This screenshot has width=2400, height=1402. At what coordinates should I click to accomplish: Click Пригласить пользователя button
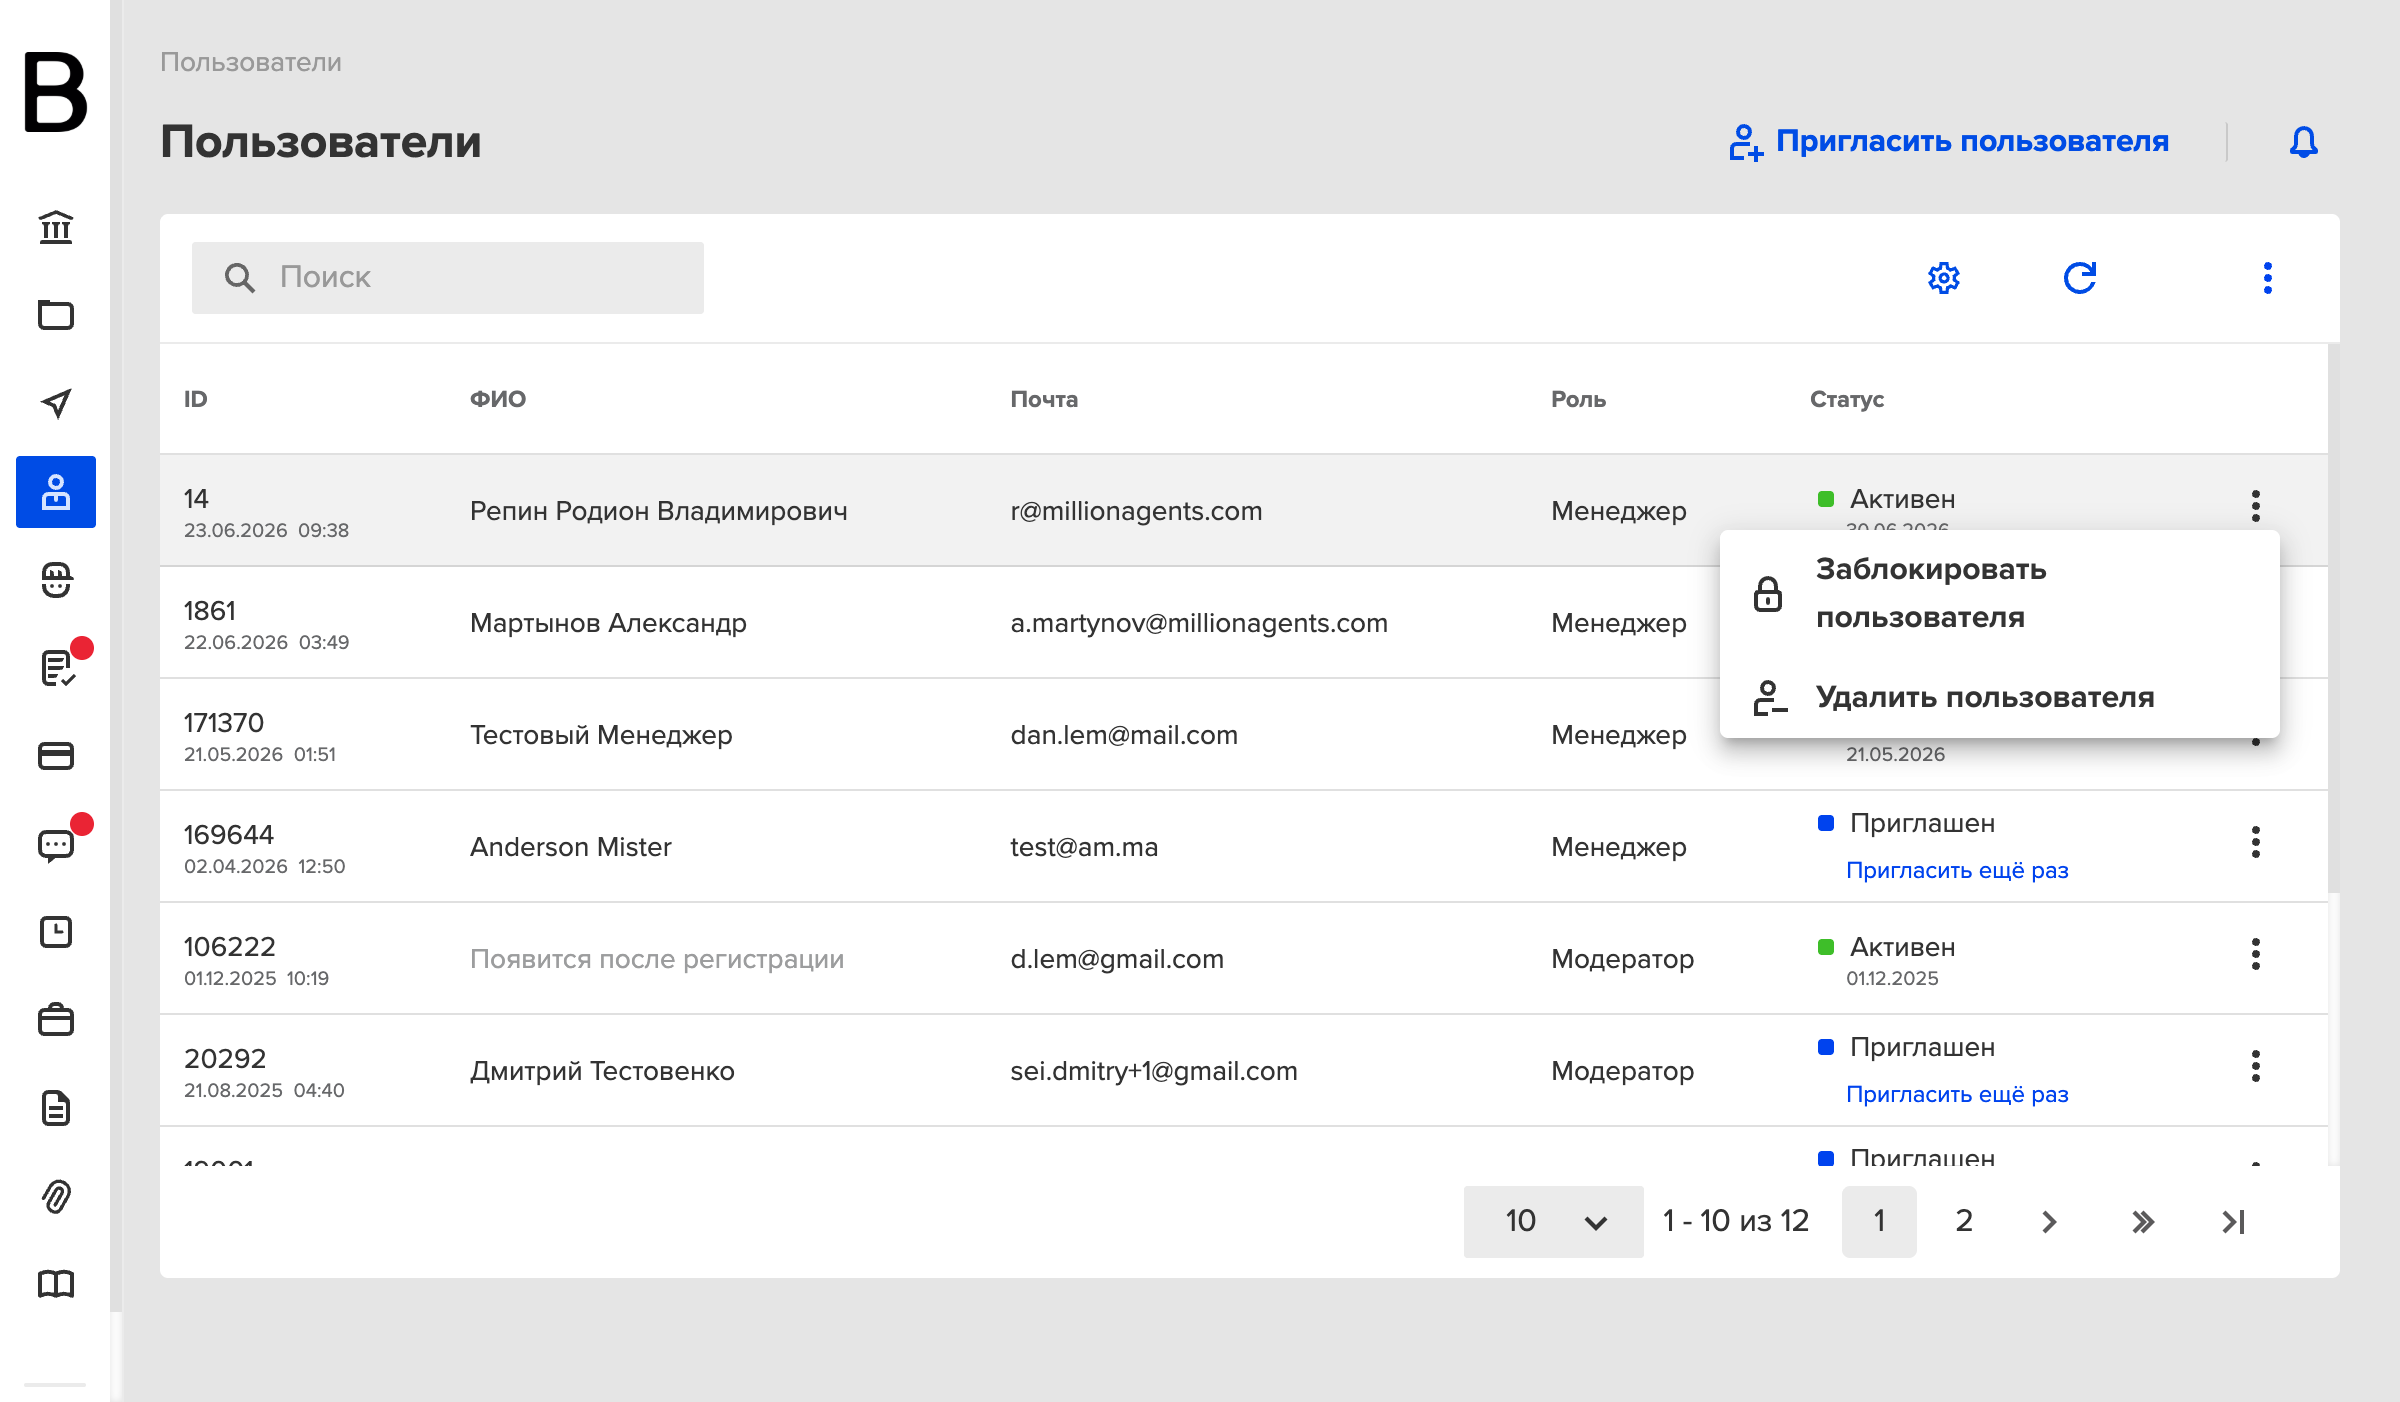1949,141
